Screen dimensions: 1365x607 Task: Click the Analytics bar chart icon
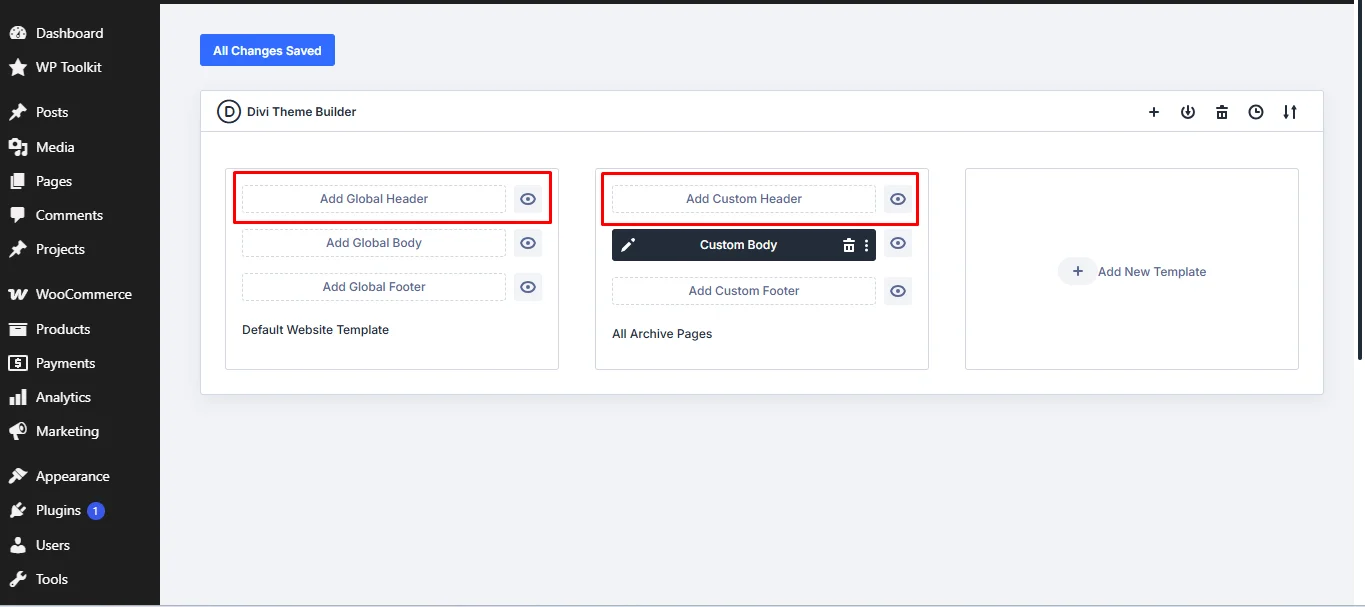(x=18, y=397)
